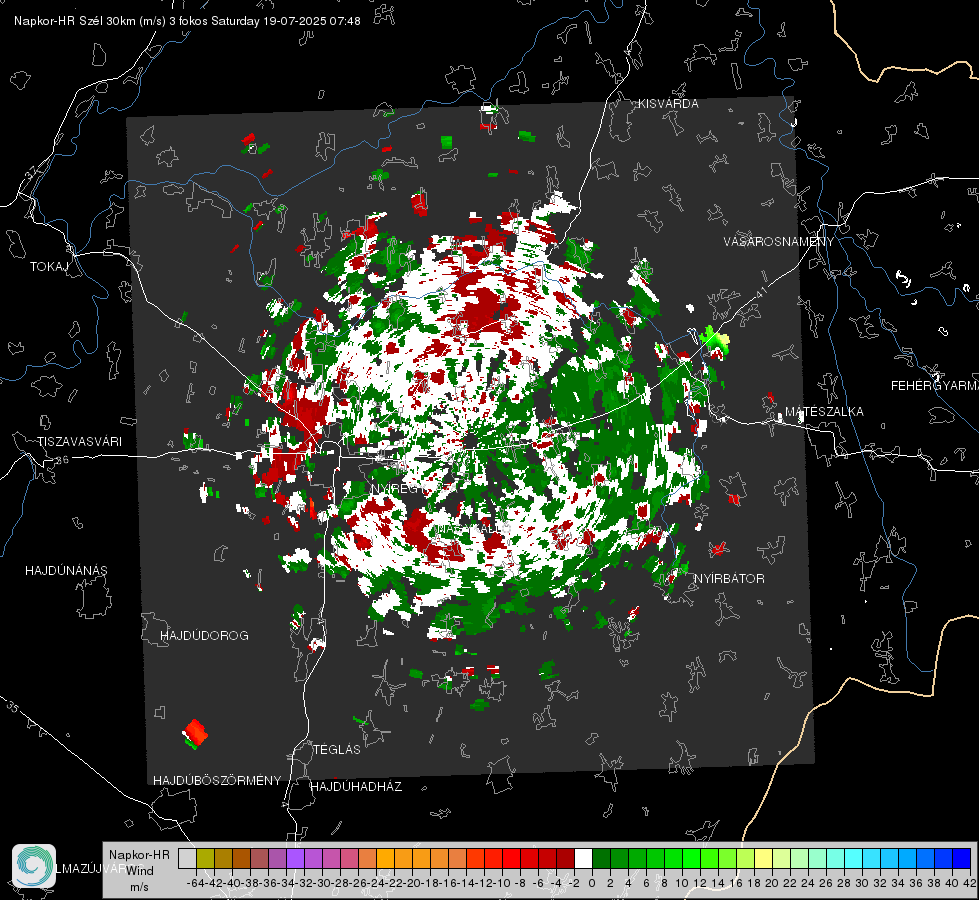
Task: Click the yellow-green echo near road 41
Action: (716, 339)
